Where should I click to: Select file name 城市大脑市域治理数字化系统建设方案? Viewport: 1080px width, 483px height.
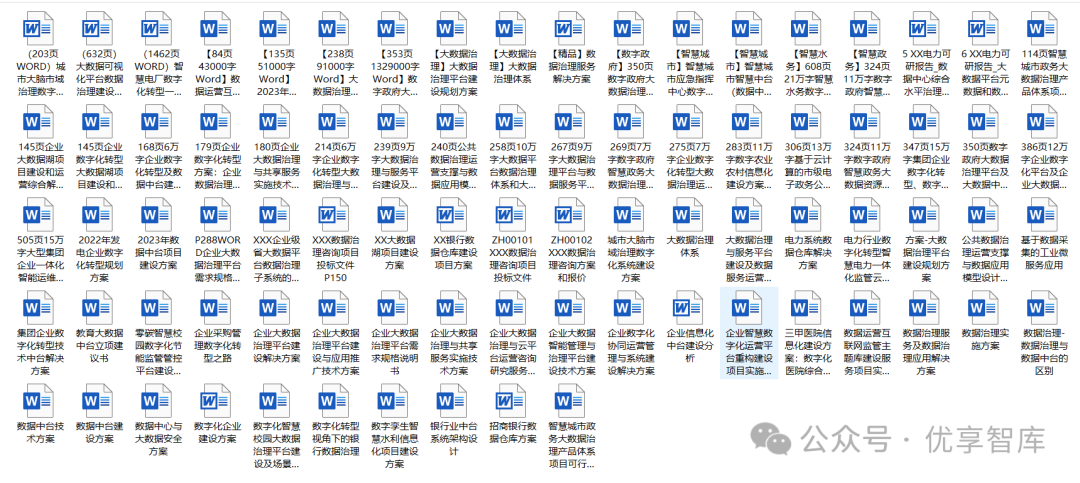coord(630,259)
